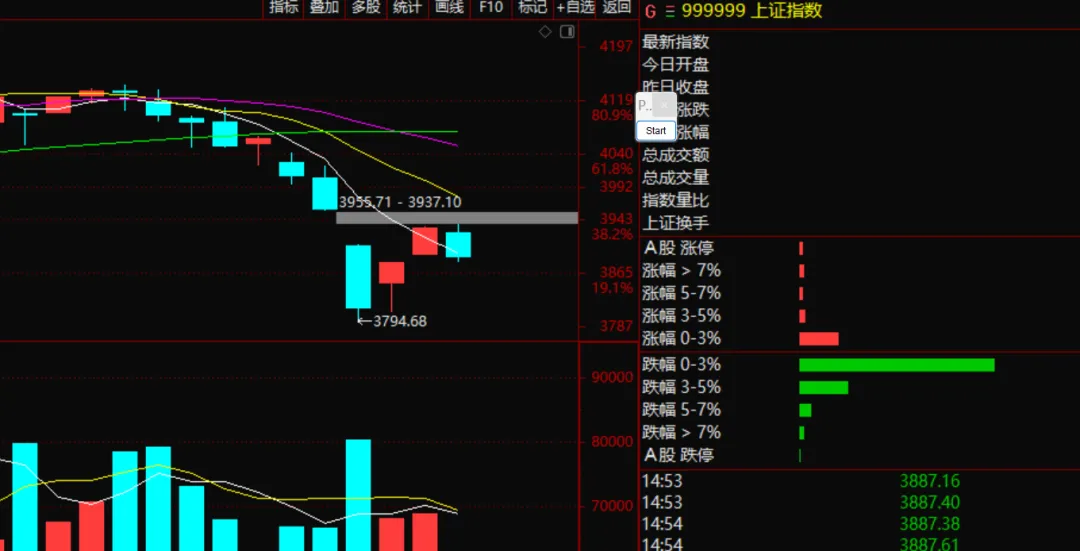The width and height of the screenshot is (1080, 551).
Task: Toggle the side panel layout icon
Action: (567, 32)
